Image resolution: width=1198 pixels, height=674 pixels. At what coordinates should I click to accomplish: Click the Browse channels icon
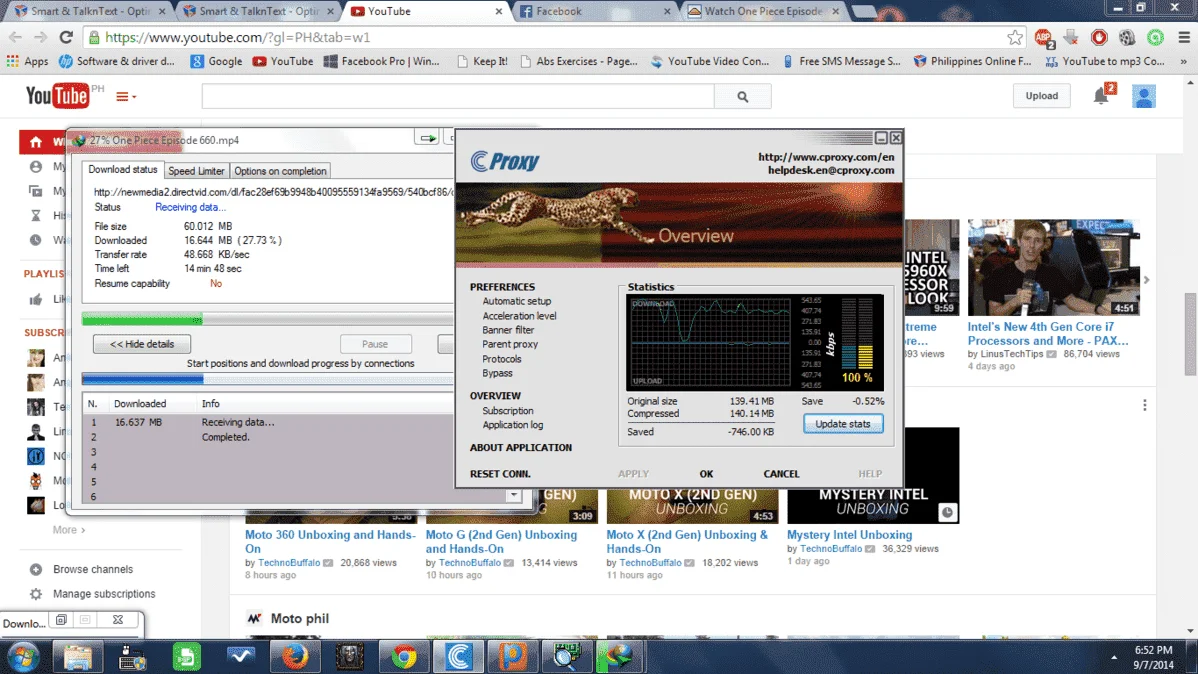point(36,569)
